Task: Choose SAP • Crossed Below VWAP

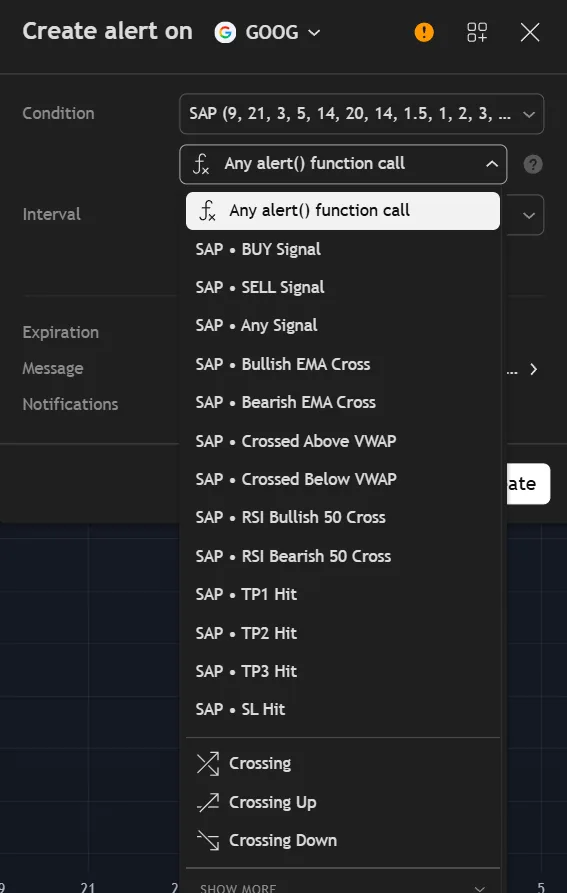Action: pos(343,480)
